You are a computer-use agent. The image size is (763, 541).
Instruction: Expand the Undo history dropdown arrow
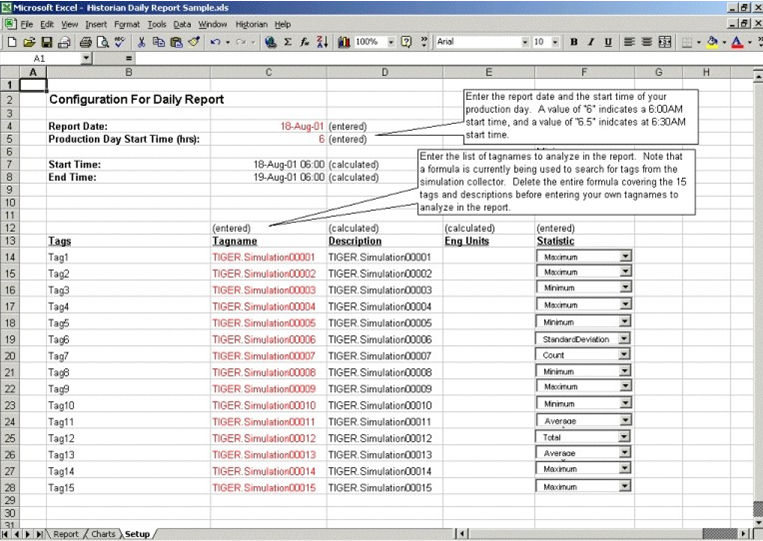[x=227, y=42]
